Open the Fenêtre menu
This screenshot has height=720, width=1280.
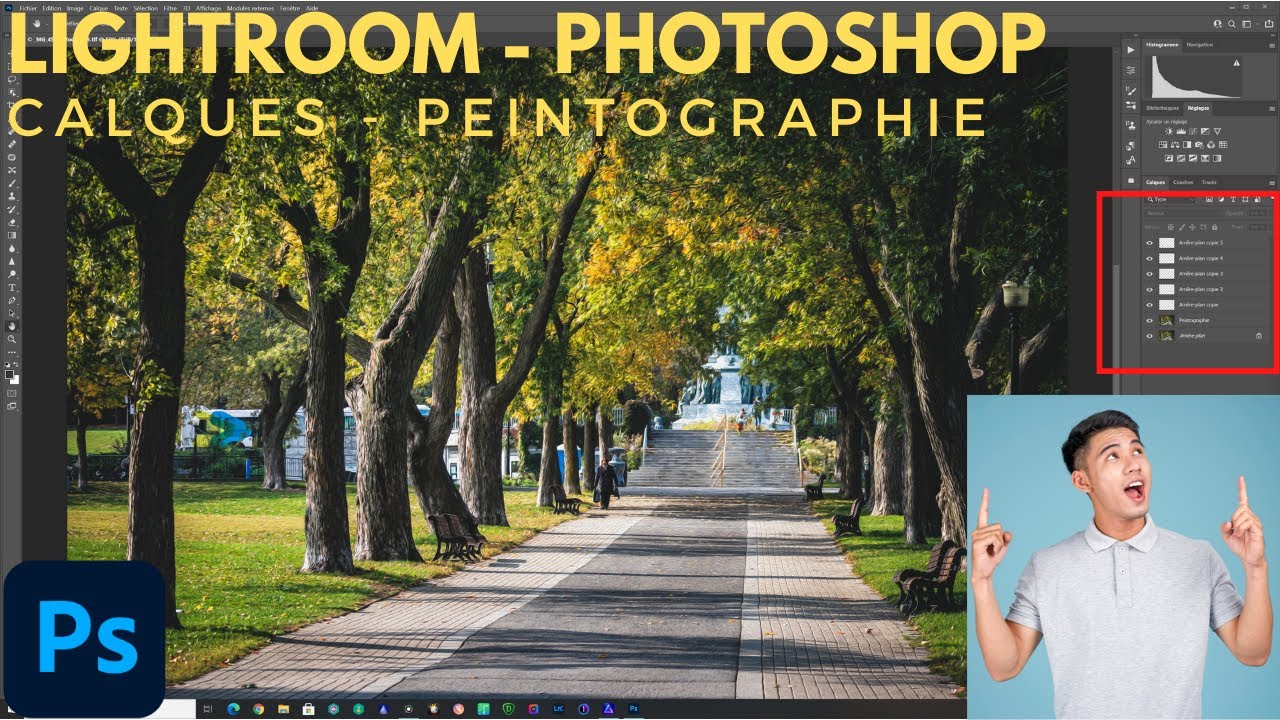click(290, 8)
